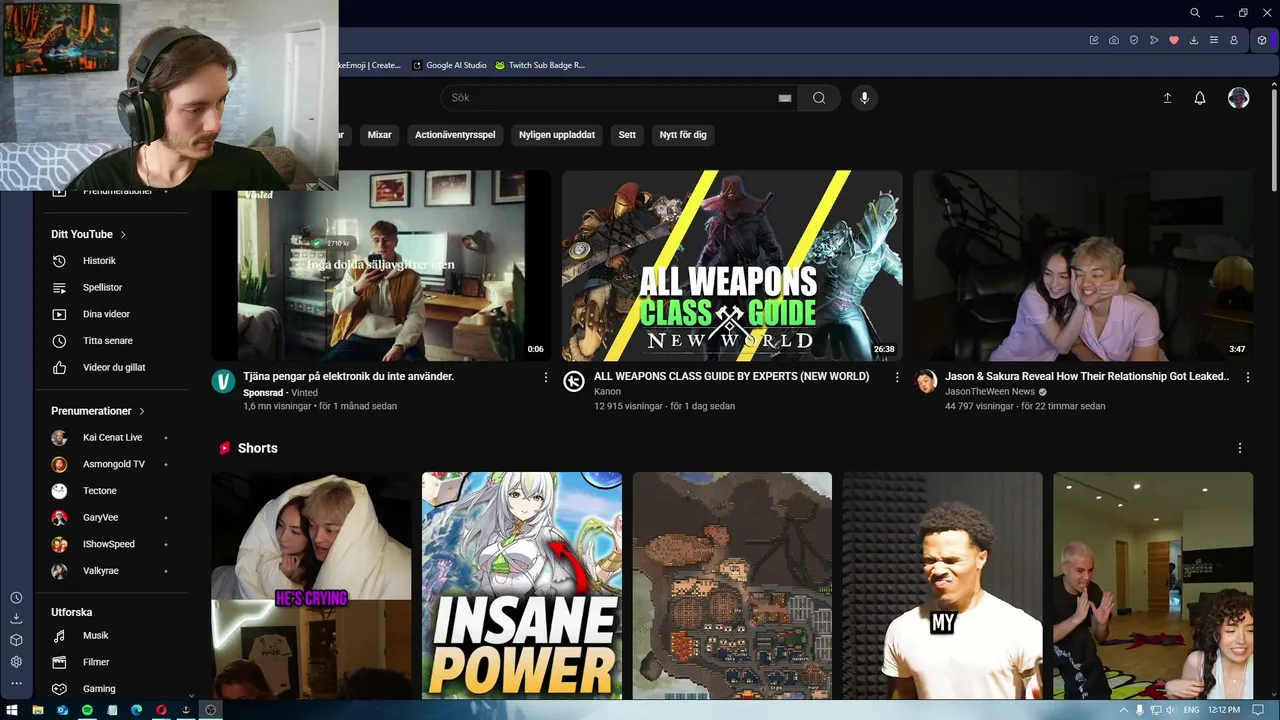This screenshot has height=720, width=1280.
Task: Open the easy setup sliders icon
Action: tap(1214, 40)
